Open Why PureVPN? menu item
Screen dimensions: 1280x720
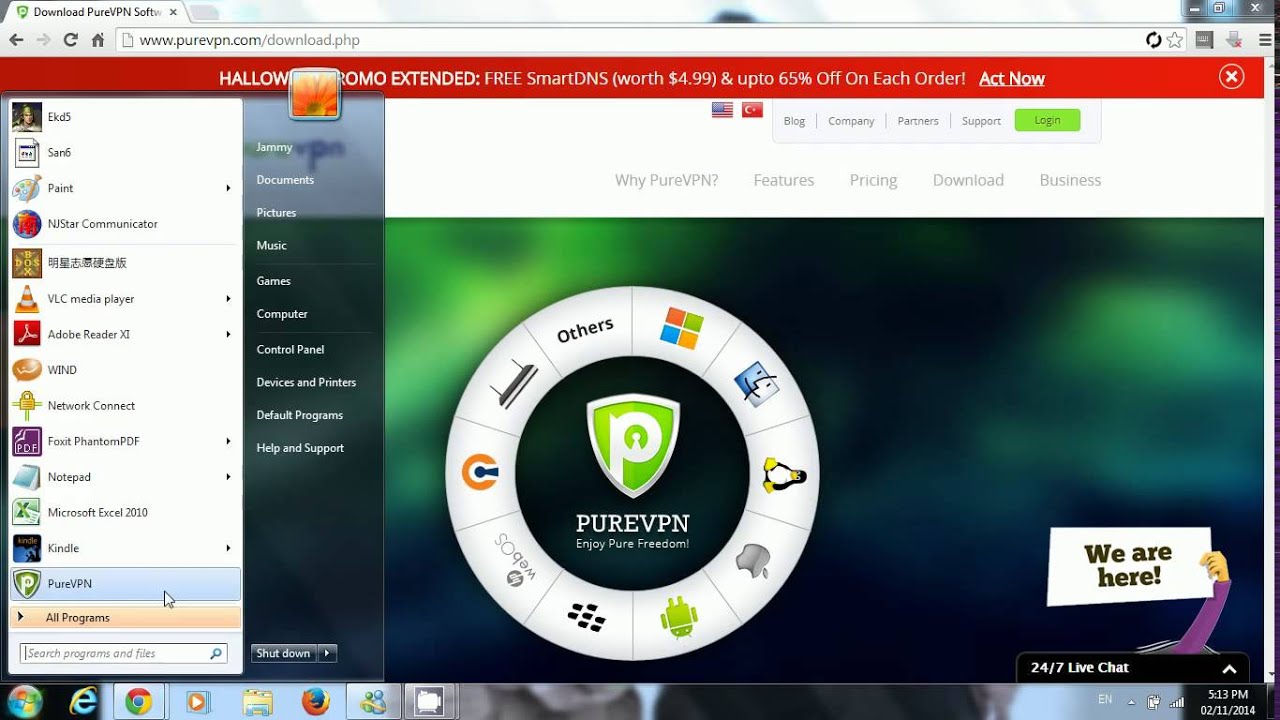click(x=666, y=180)
